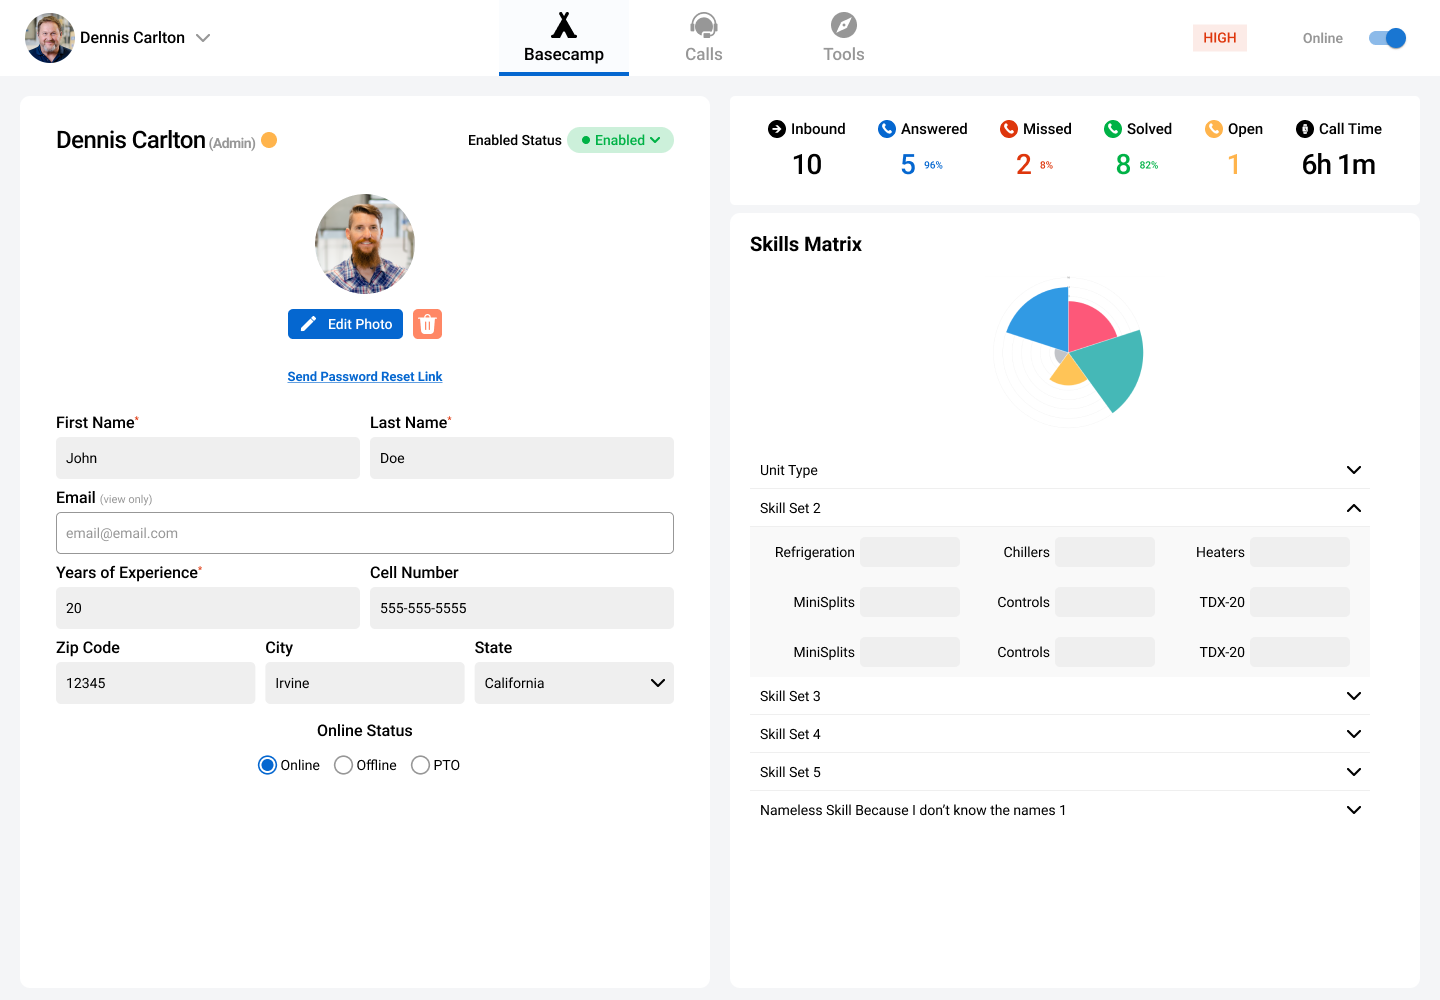Image resolution: width=1440 pixels, height=1000 pixels.
Task: Click the orange delete photo trash icon
Action: 427,324
